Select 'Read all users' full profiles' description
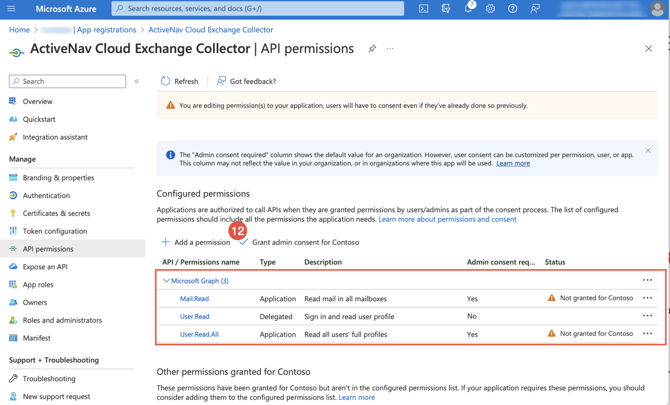This screenshot has height=405, width=670. (346, 334)
